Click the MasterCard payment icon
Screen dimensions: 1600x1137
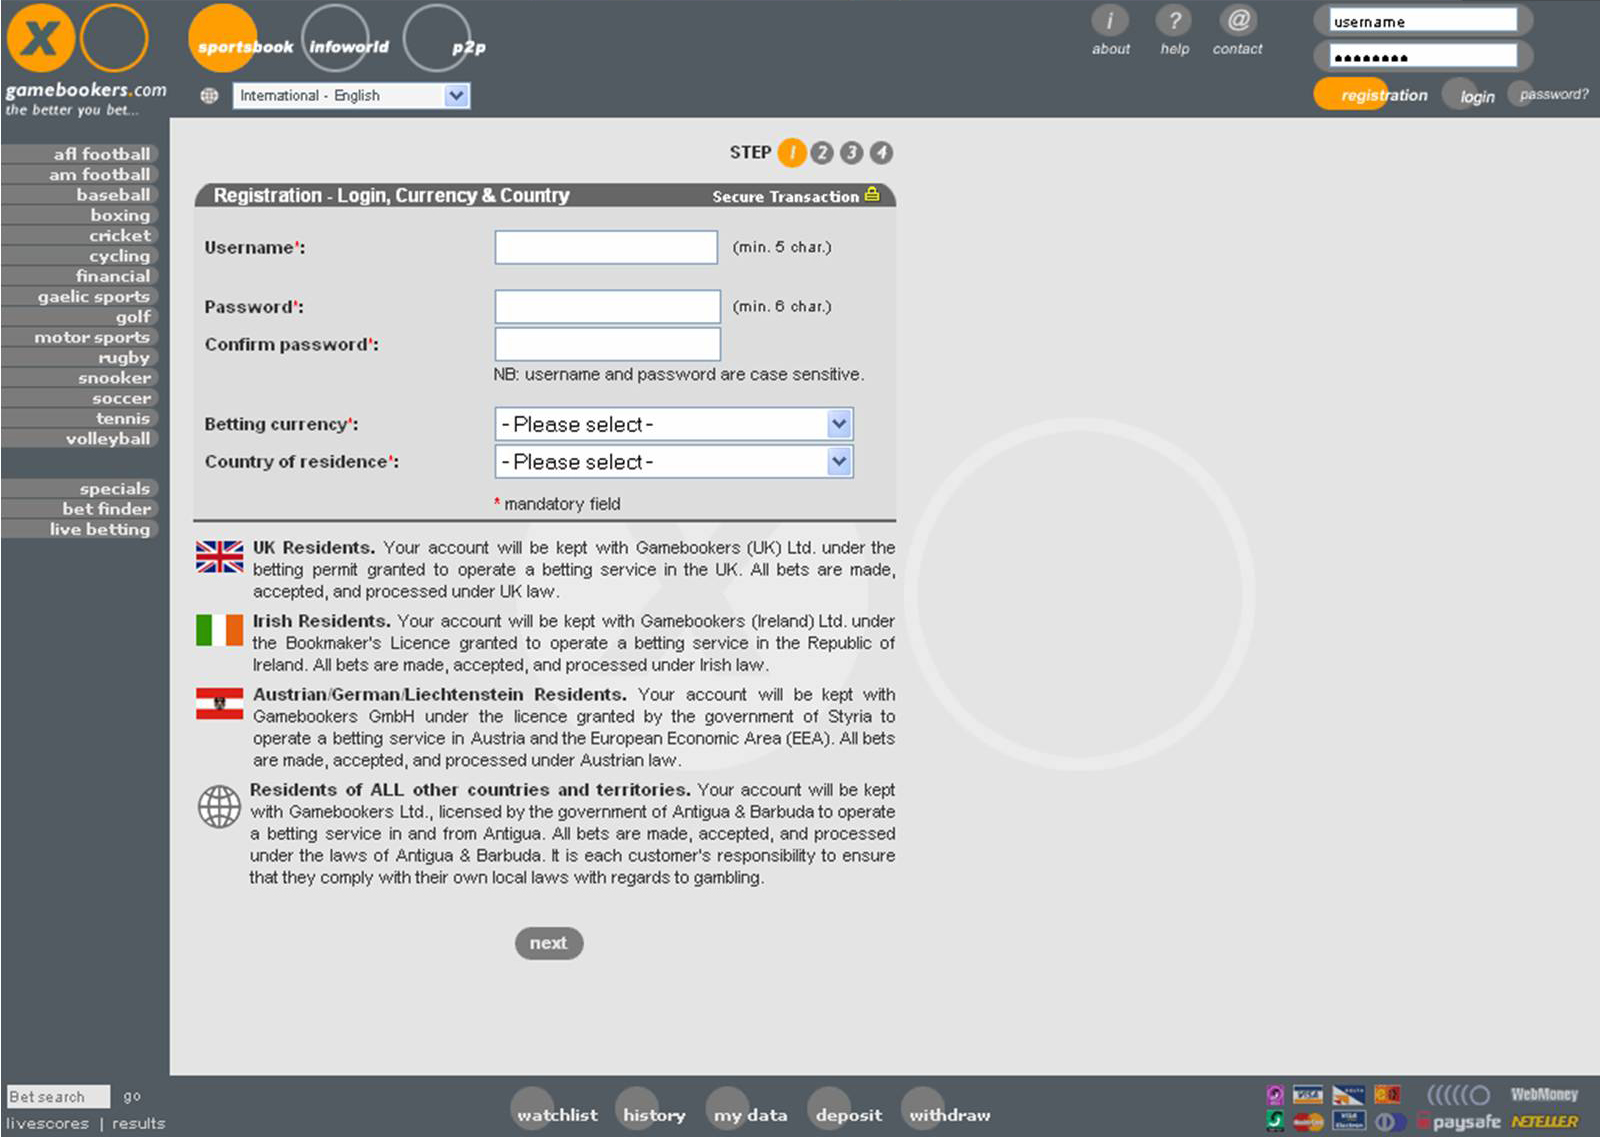1308,1121
